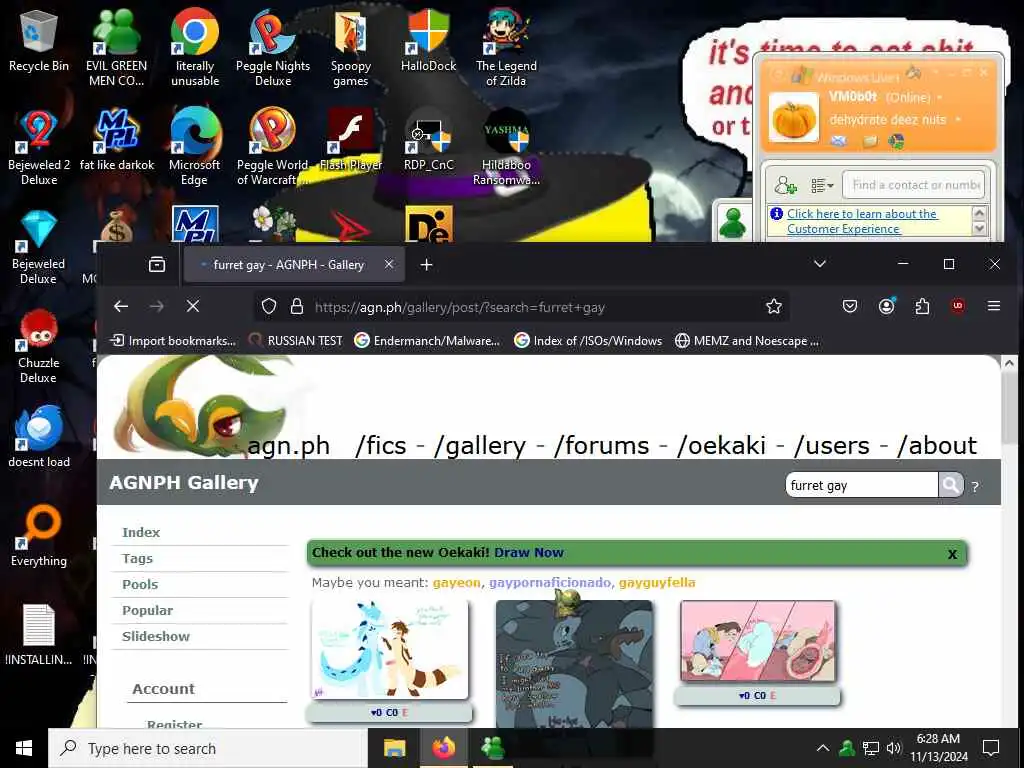Open the Import bookmarks... bookmark item
The width and height of the screenshot is (1024, 768).
(173, 341)
